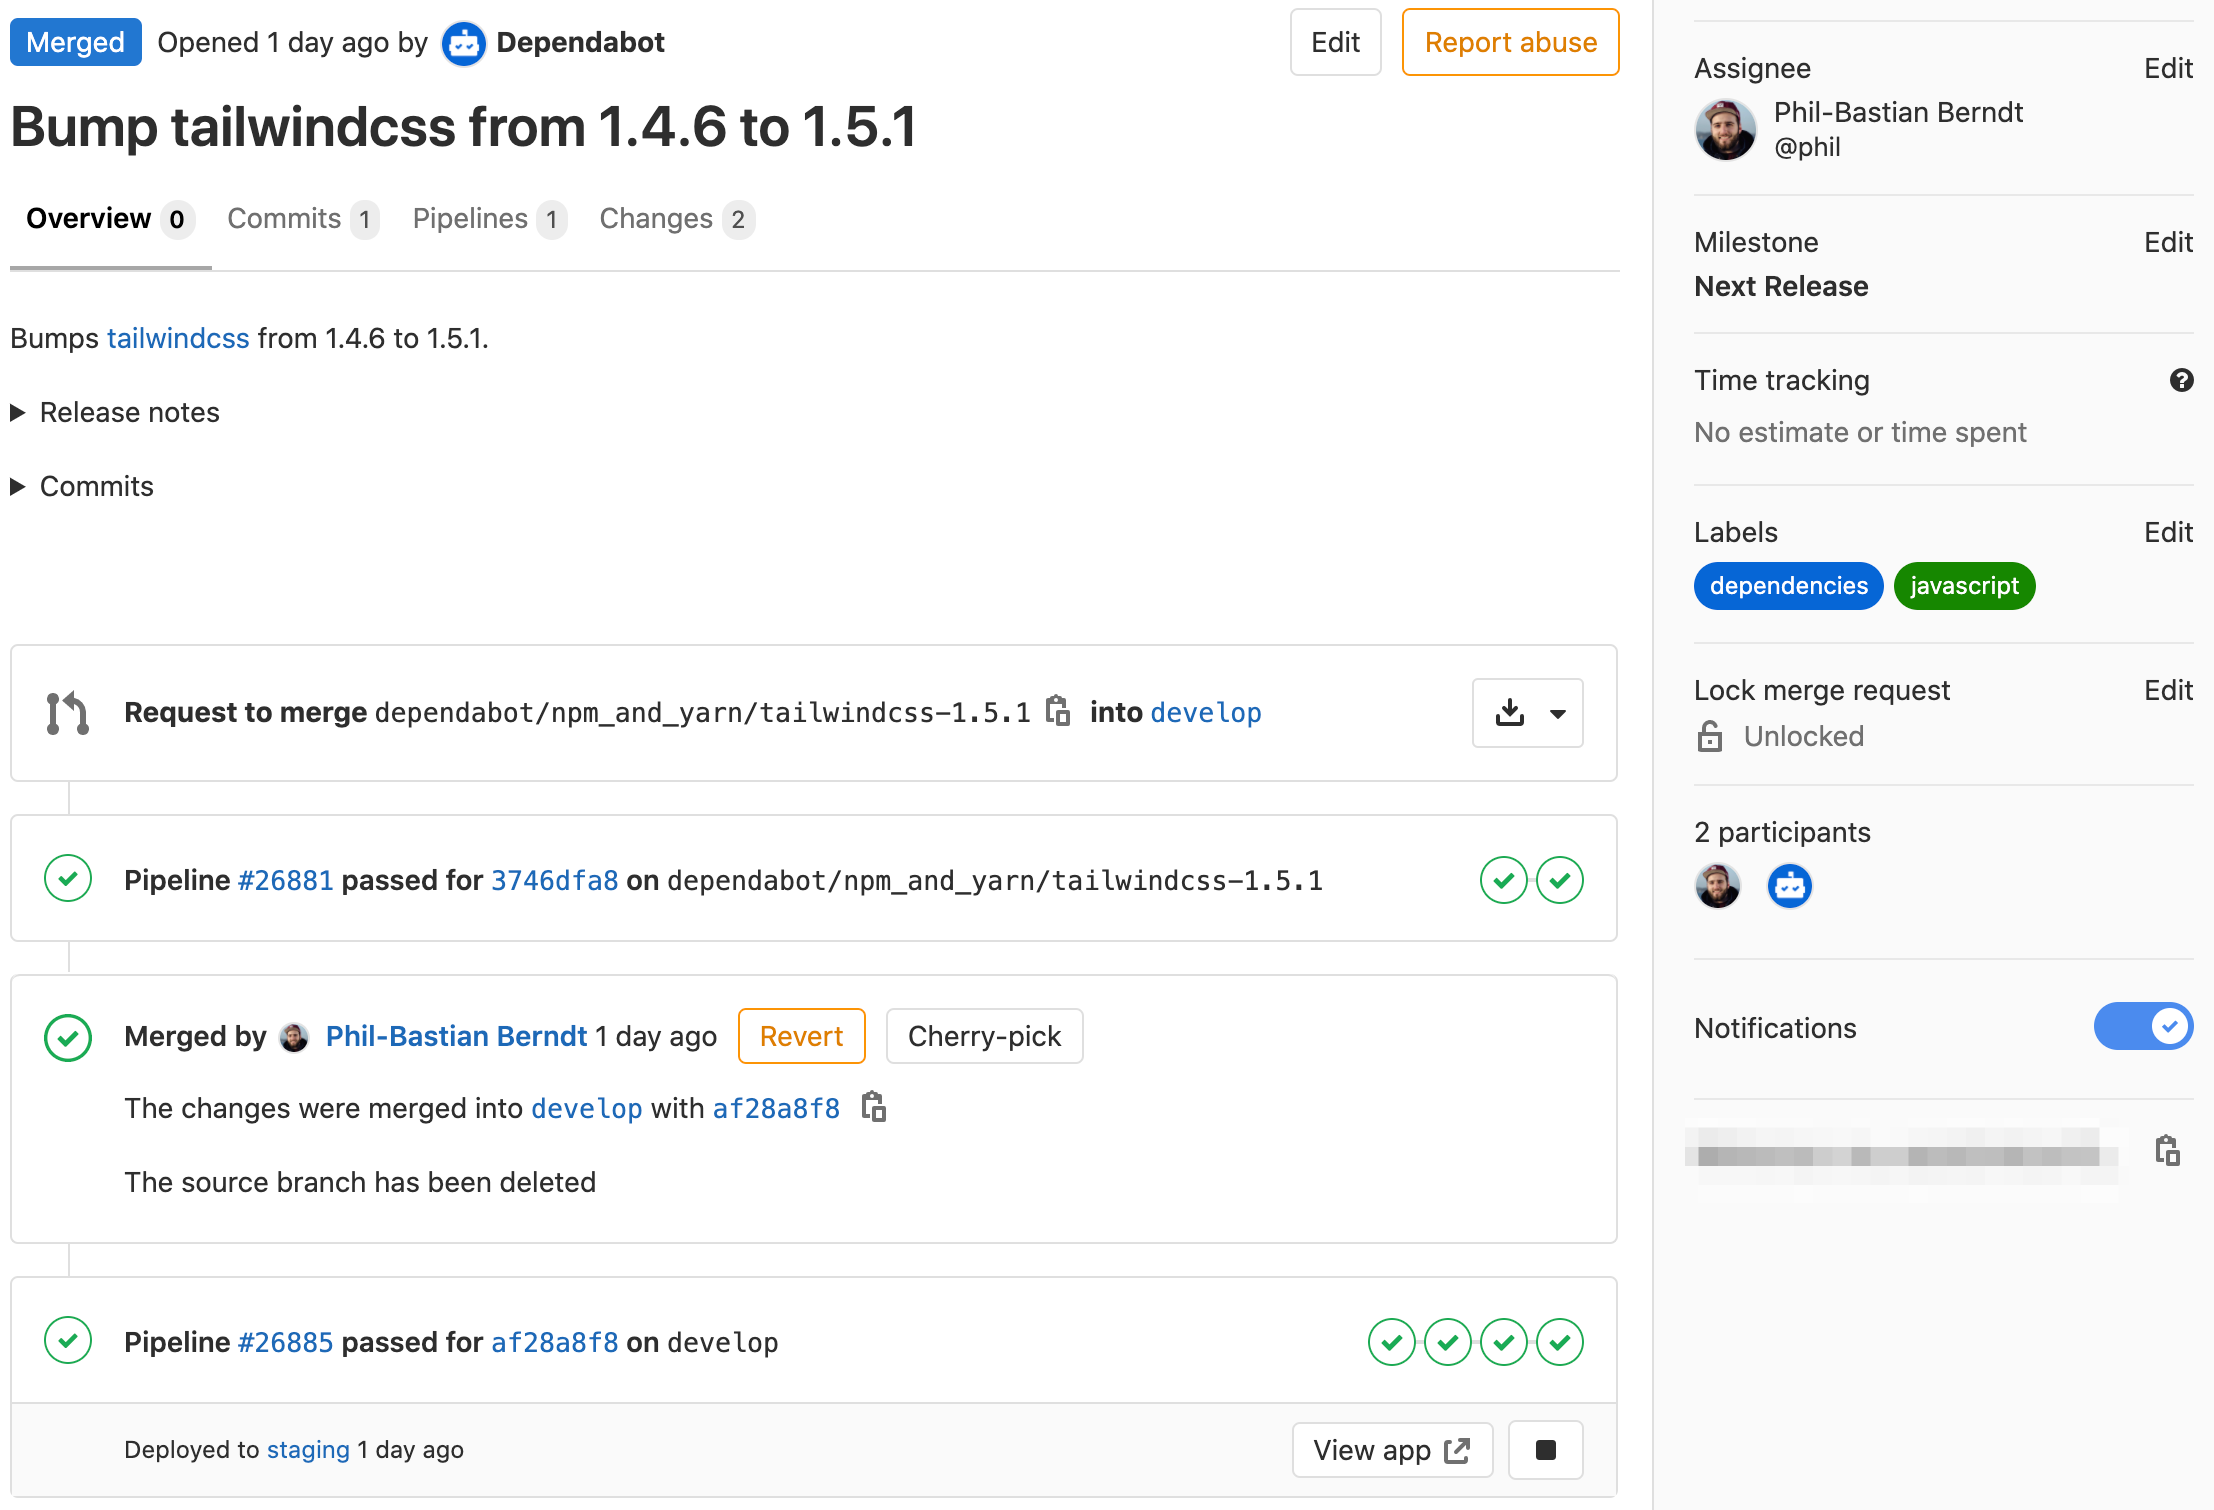The width and height of the screenshot is (2214, 1510).
Task: Open the download dropdown arrow
Action: tap(1557, 713)
